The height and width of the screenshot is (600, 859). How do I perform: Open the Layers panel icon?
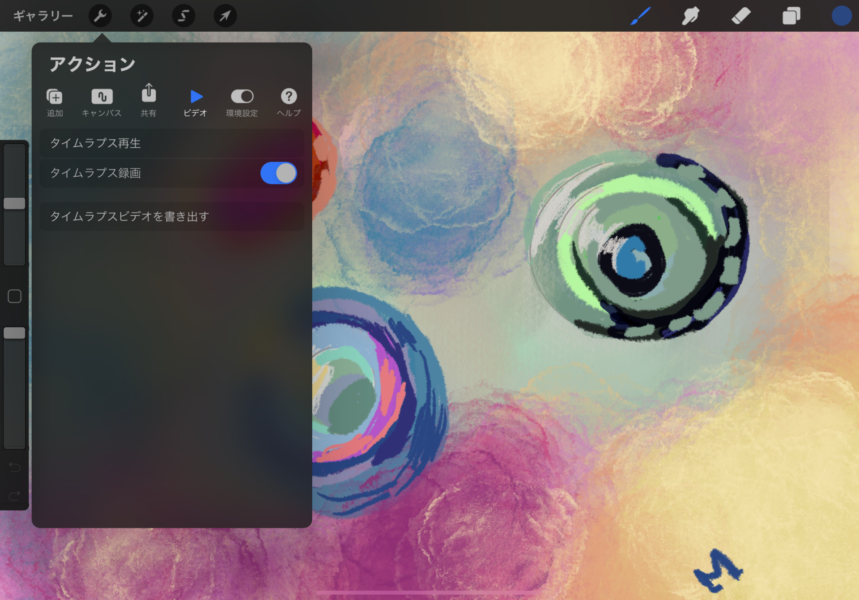coord(791,16)
